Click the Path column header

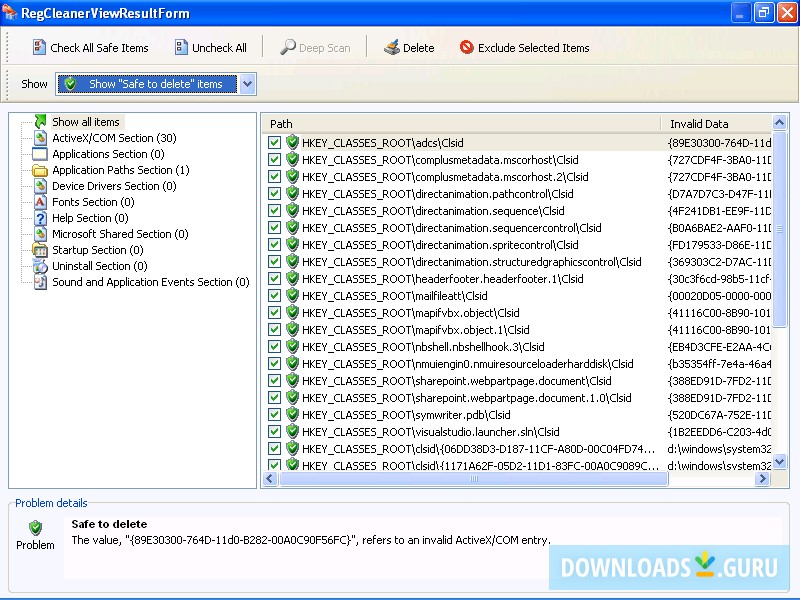pyautogui.click(x=461, y=123)
